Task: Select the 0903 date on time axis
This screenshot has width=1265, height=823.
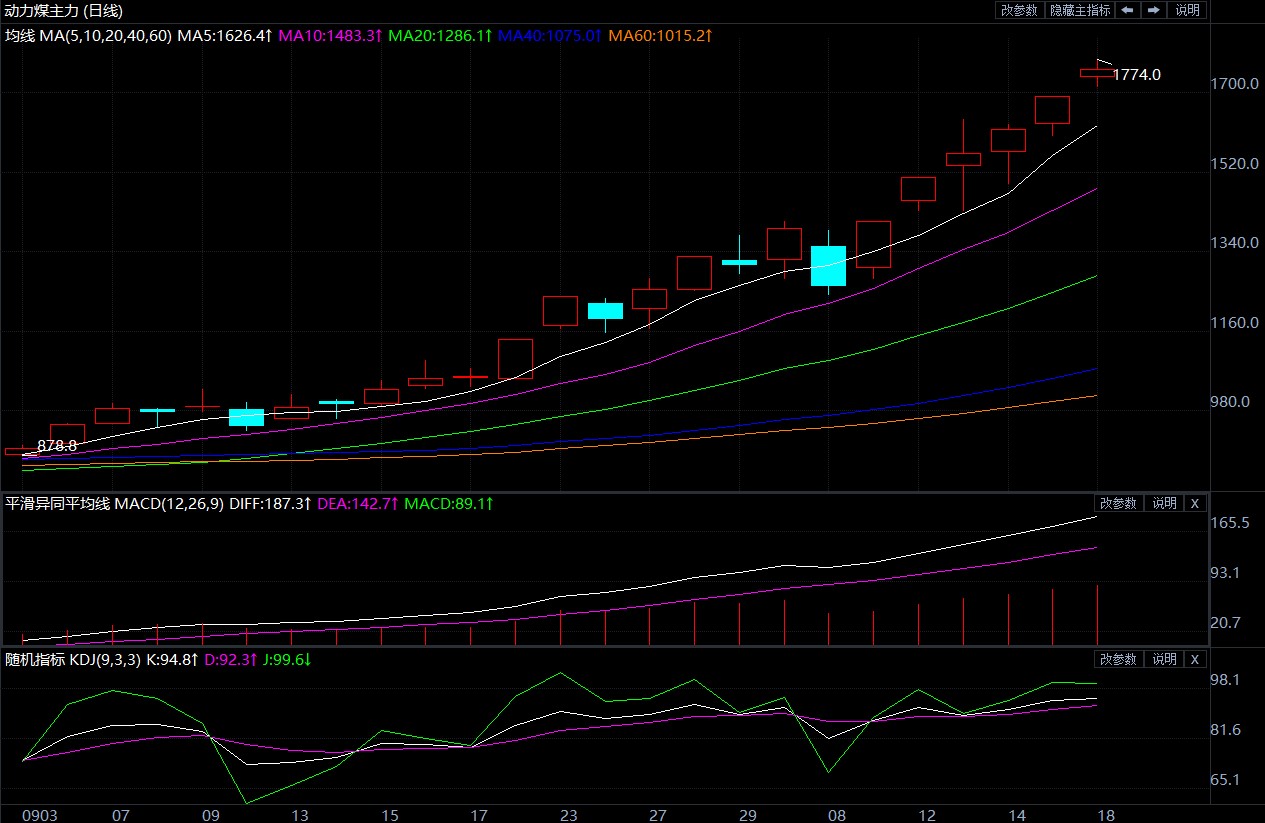Action: [40, 815]
